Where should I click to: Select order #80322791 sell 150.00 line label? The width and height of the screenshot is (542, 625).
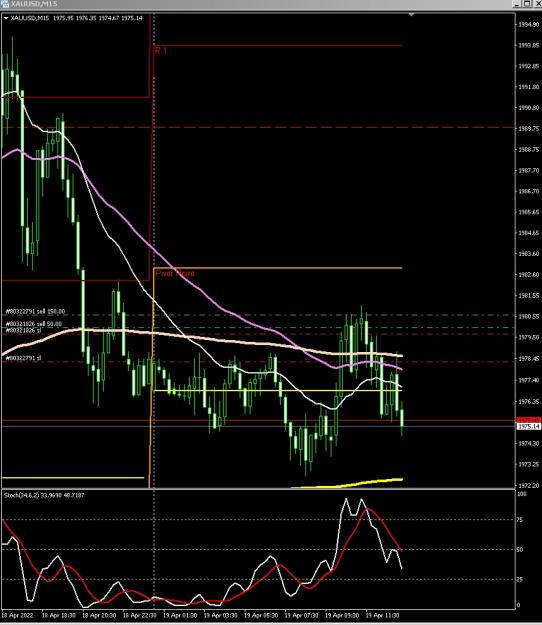[x=35, y=311]
